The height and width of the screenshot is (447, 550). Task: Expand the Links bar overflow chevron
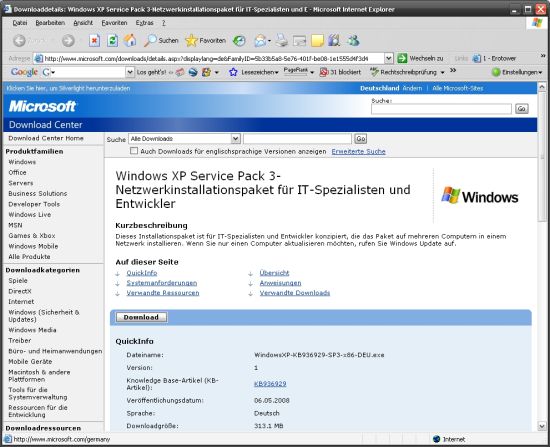click(x=543, y=56)
